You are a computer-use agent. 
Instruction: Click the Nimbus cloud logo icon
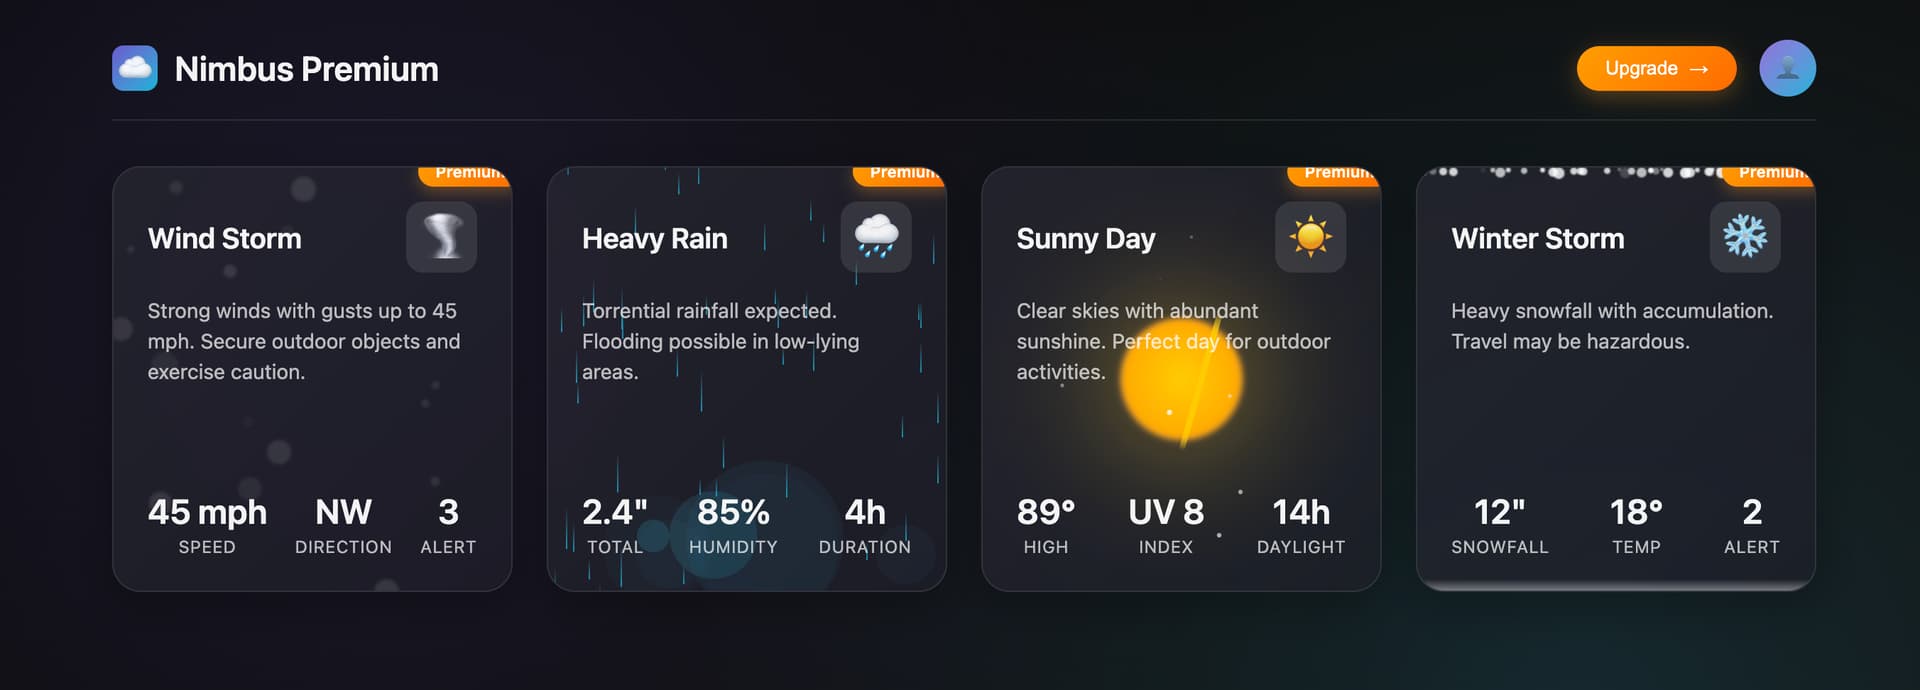[135, 68]
